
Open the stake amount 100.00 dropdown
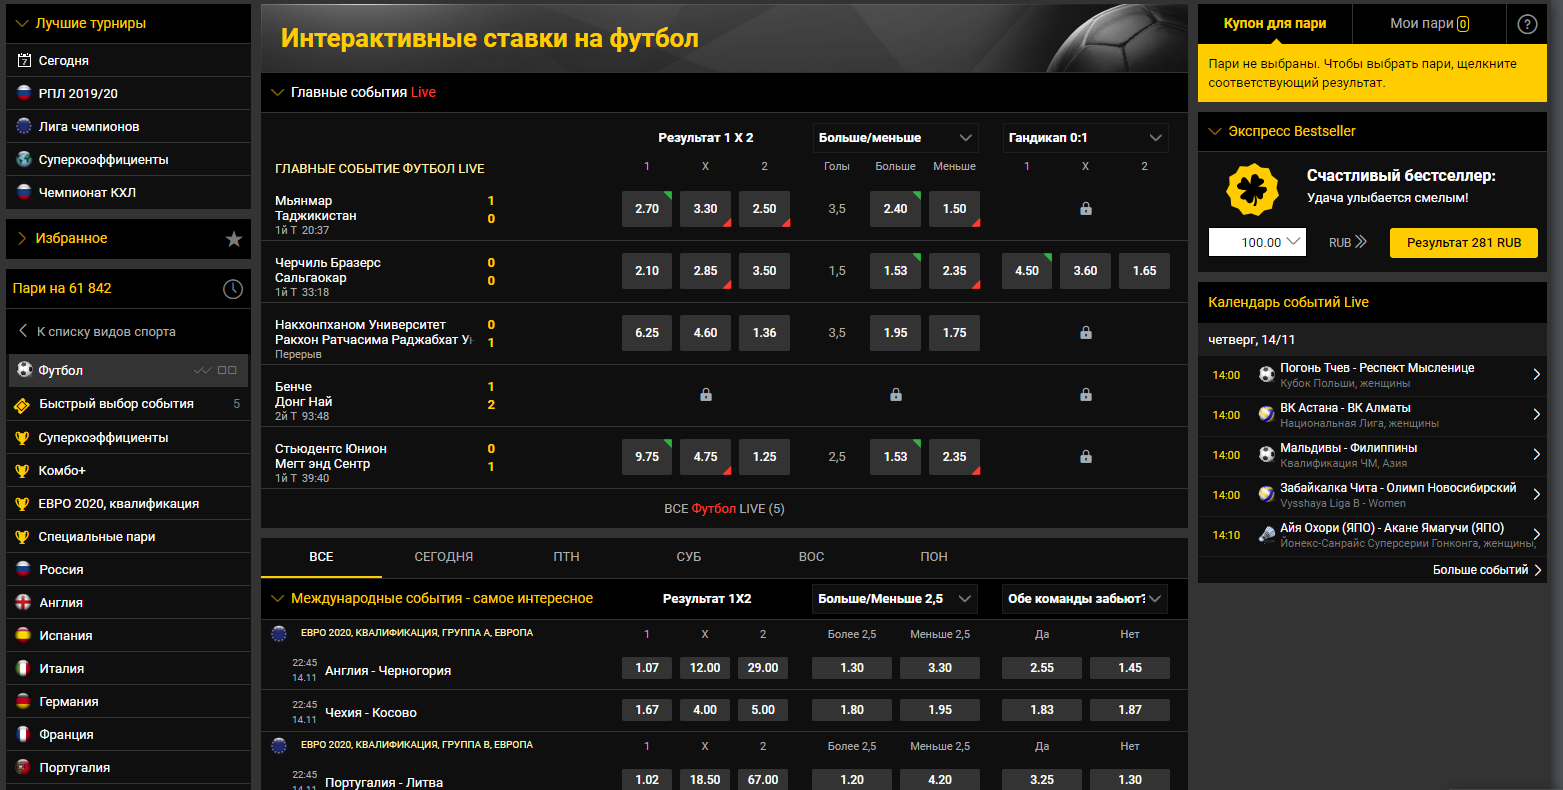click(x=1257, y=242)
